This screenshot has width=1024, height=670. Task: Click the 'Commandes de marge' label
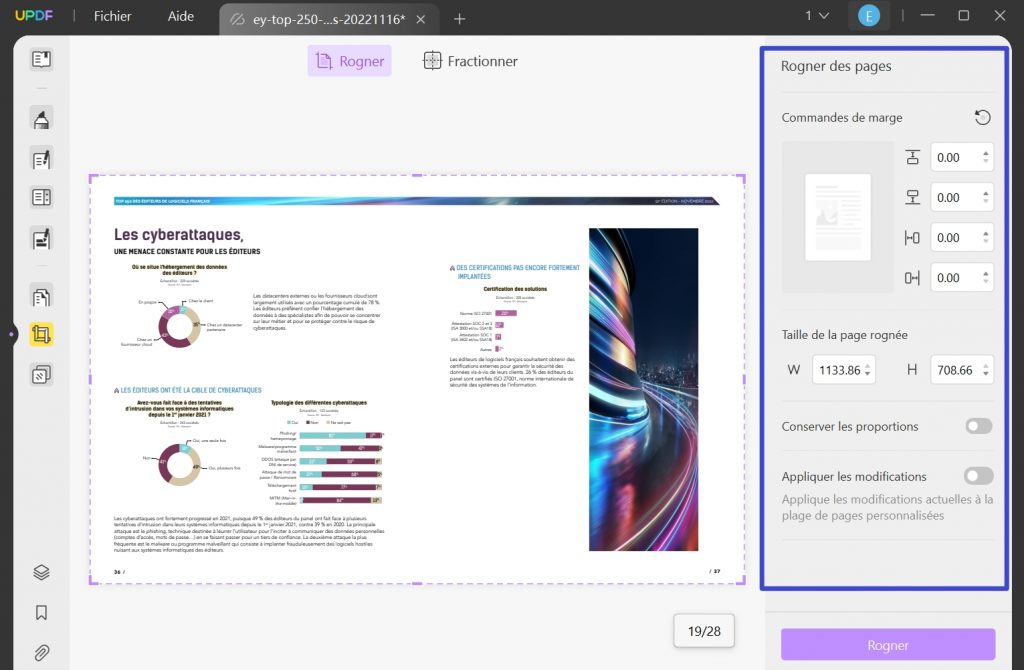[842, 118]
